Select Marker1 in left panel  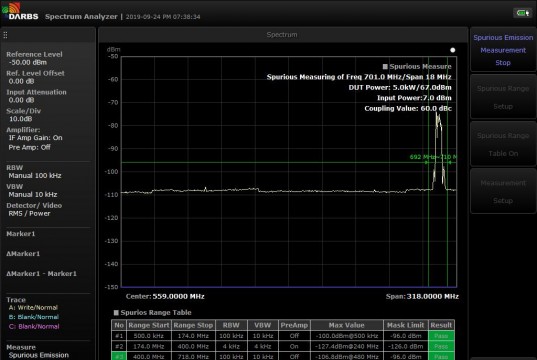click(21, 234)
